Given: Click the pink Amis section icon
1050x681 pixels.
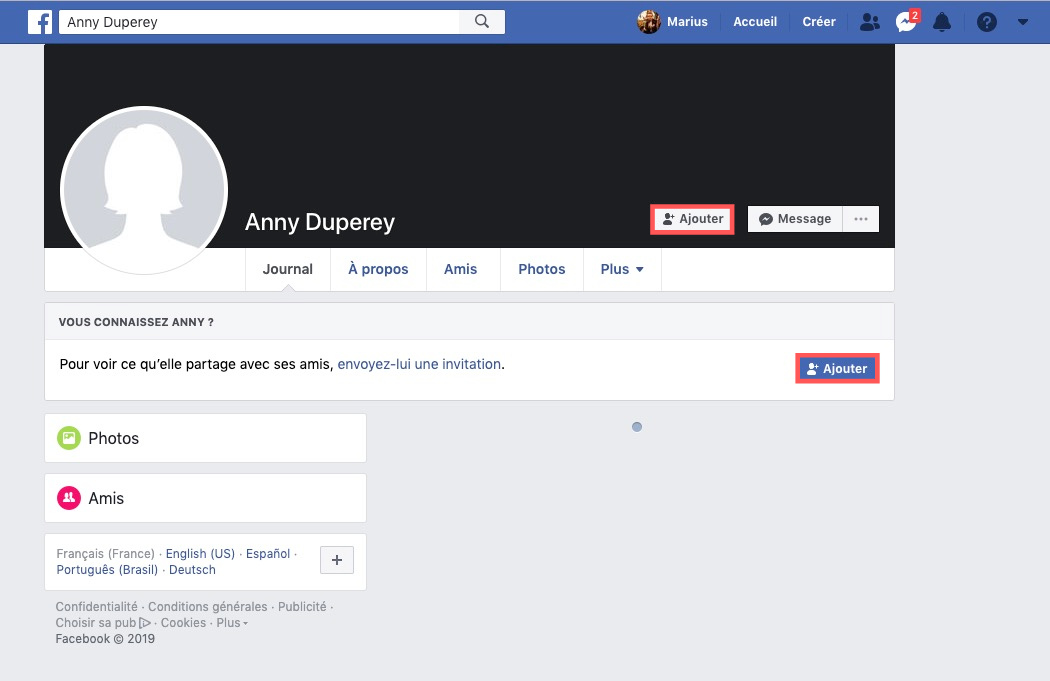Looking at the screenshot, I should [69, 498].
